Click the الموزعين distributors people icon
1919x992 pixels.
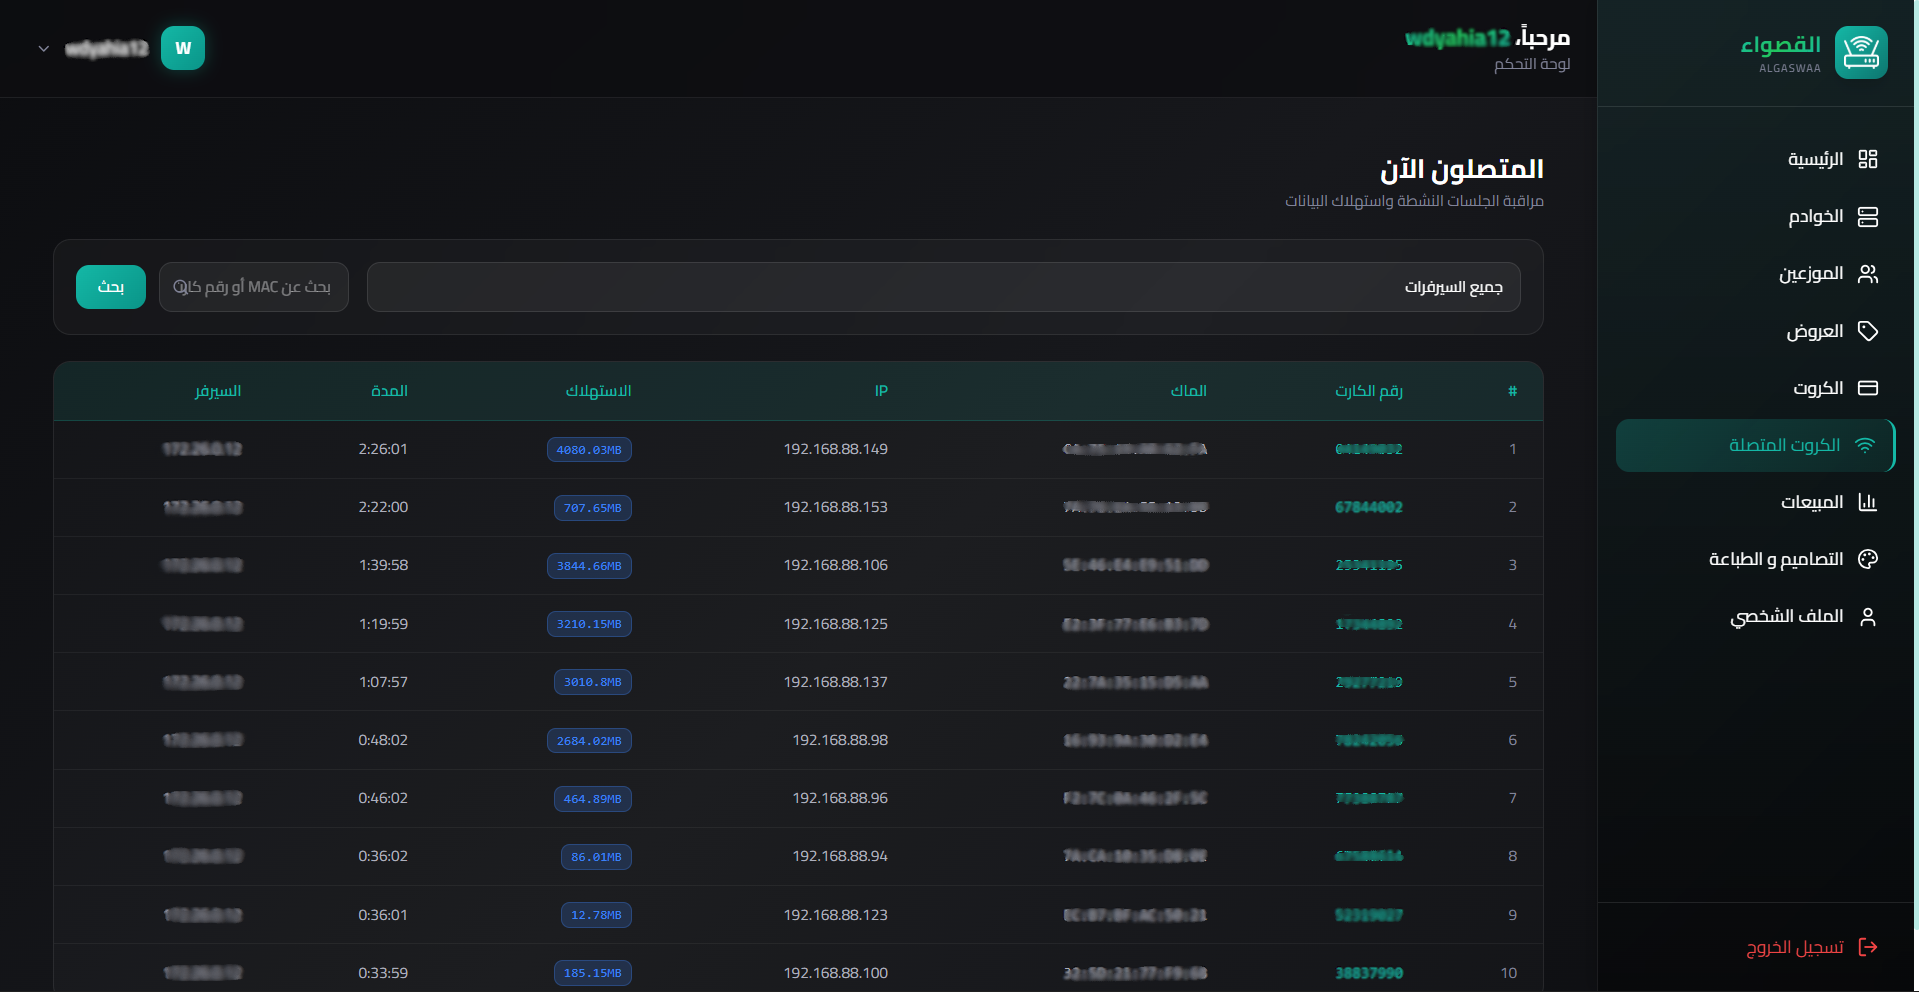click(x=1869, y=273)
